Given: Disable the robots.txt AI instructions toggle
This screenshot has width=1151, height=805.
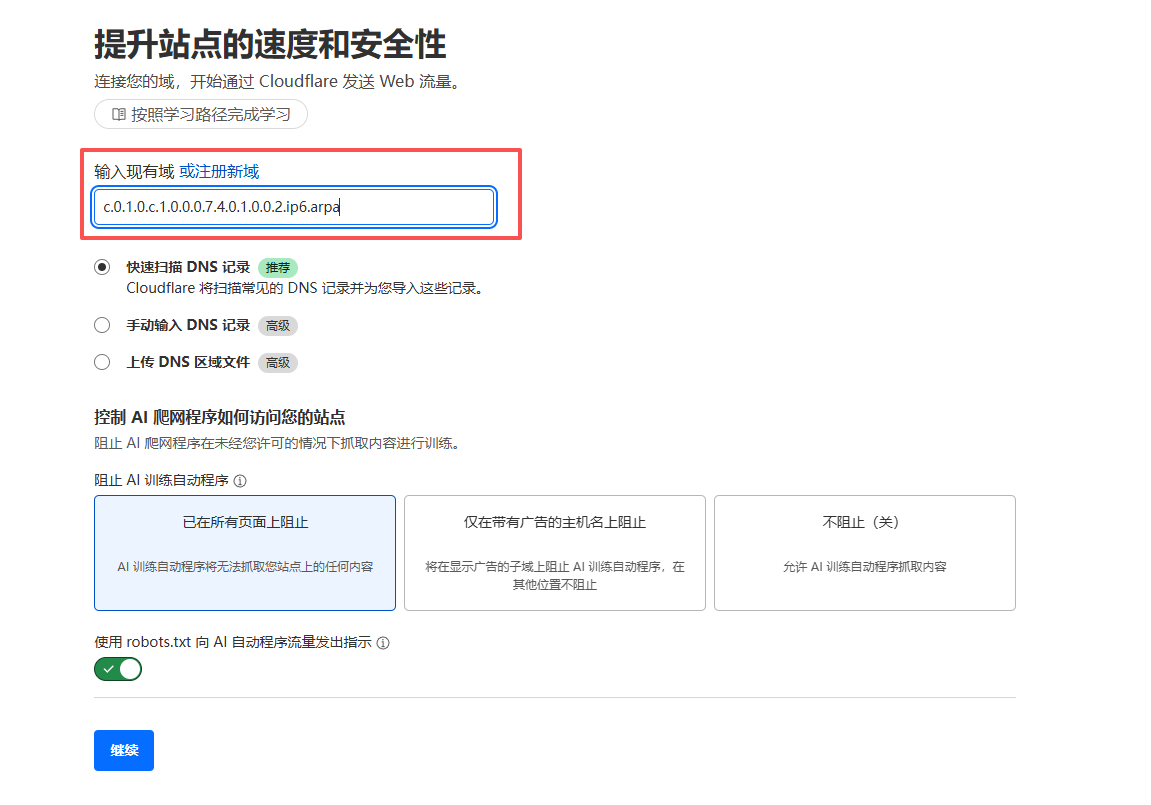Looking at the screenshot, I should tap(118, 669).
